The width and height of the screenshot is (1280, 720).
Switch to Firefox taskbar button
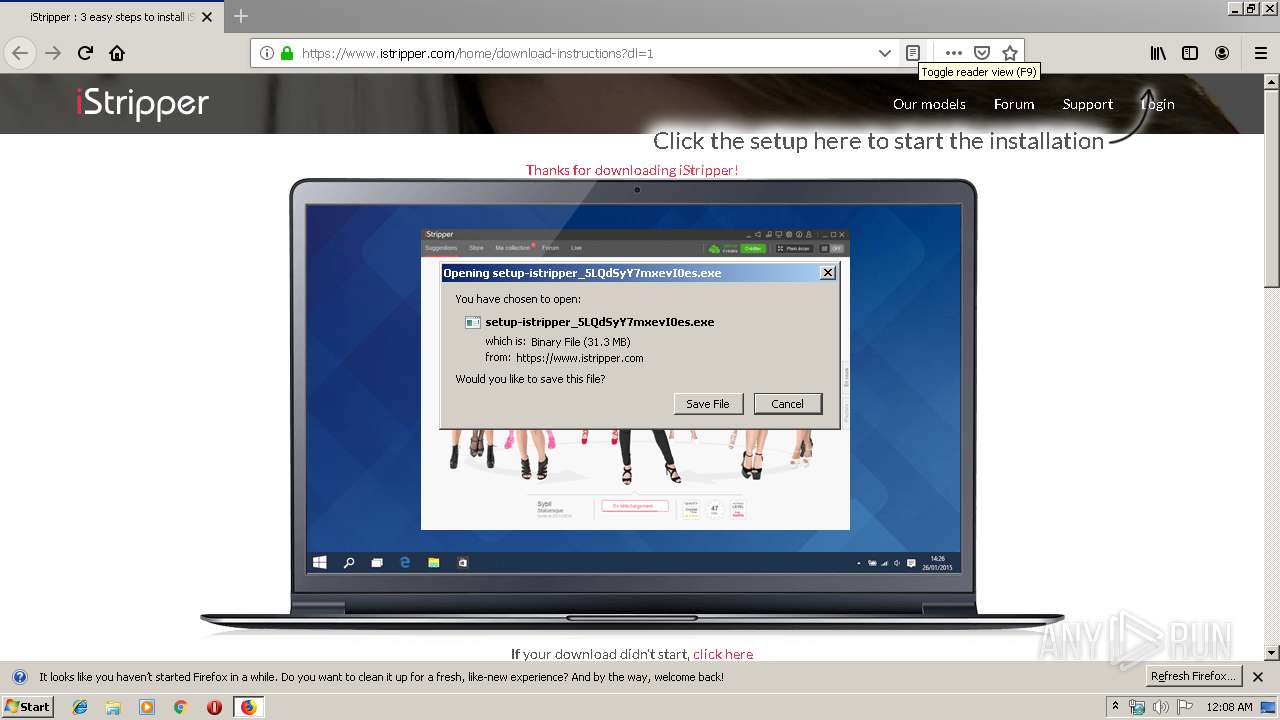pyautogui.click(x=248, y=707)
